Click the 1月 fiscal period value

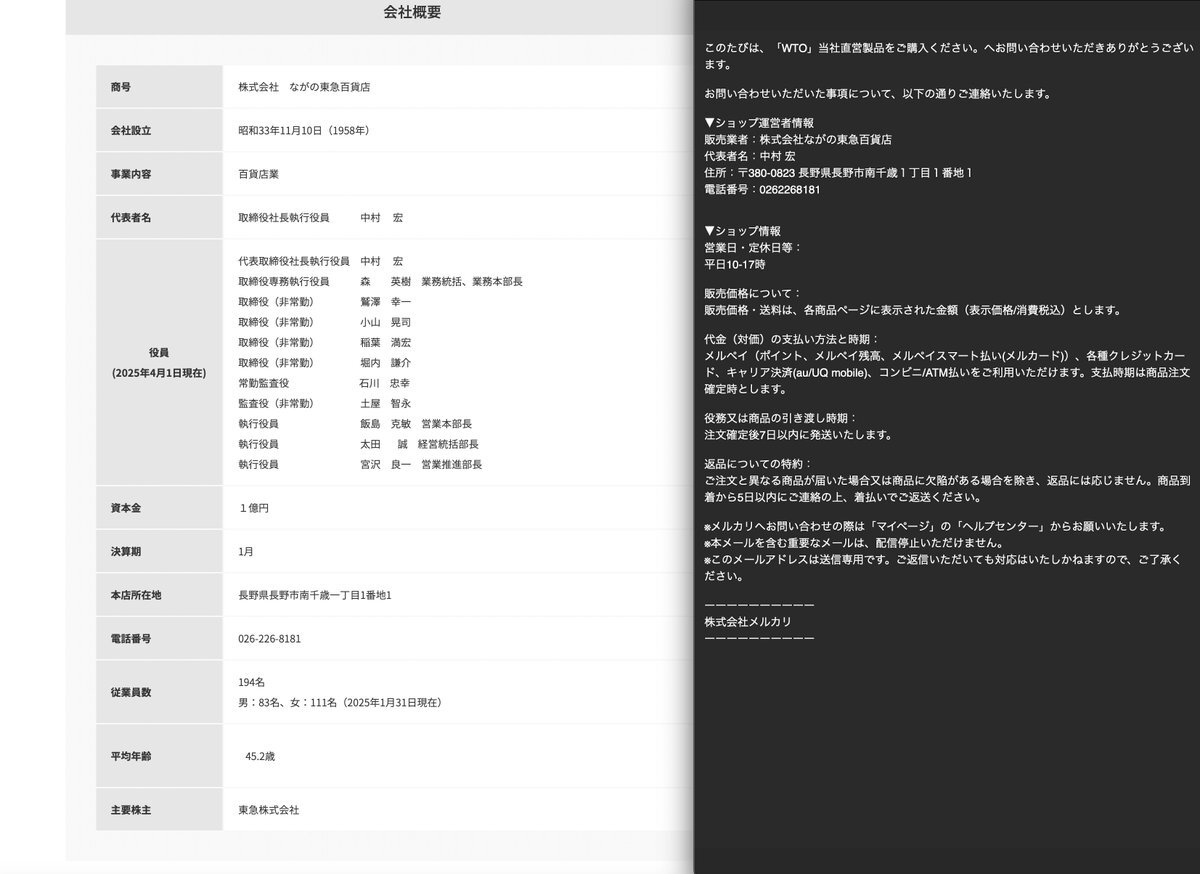246,552
